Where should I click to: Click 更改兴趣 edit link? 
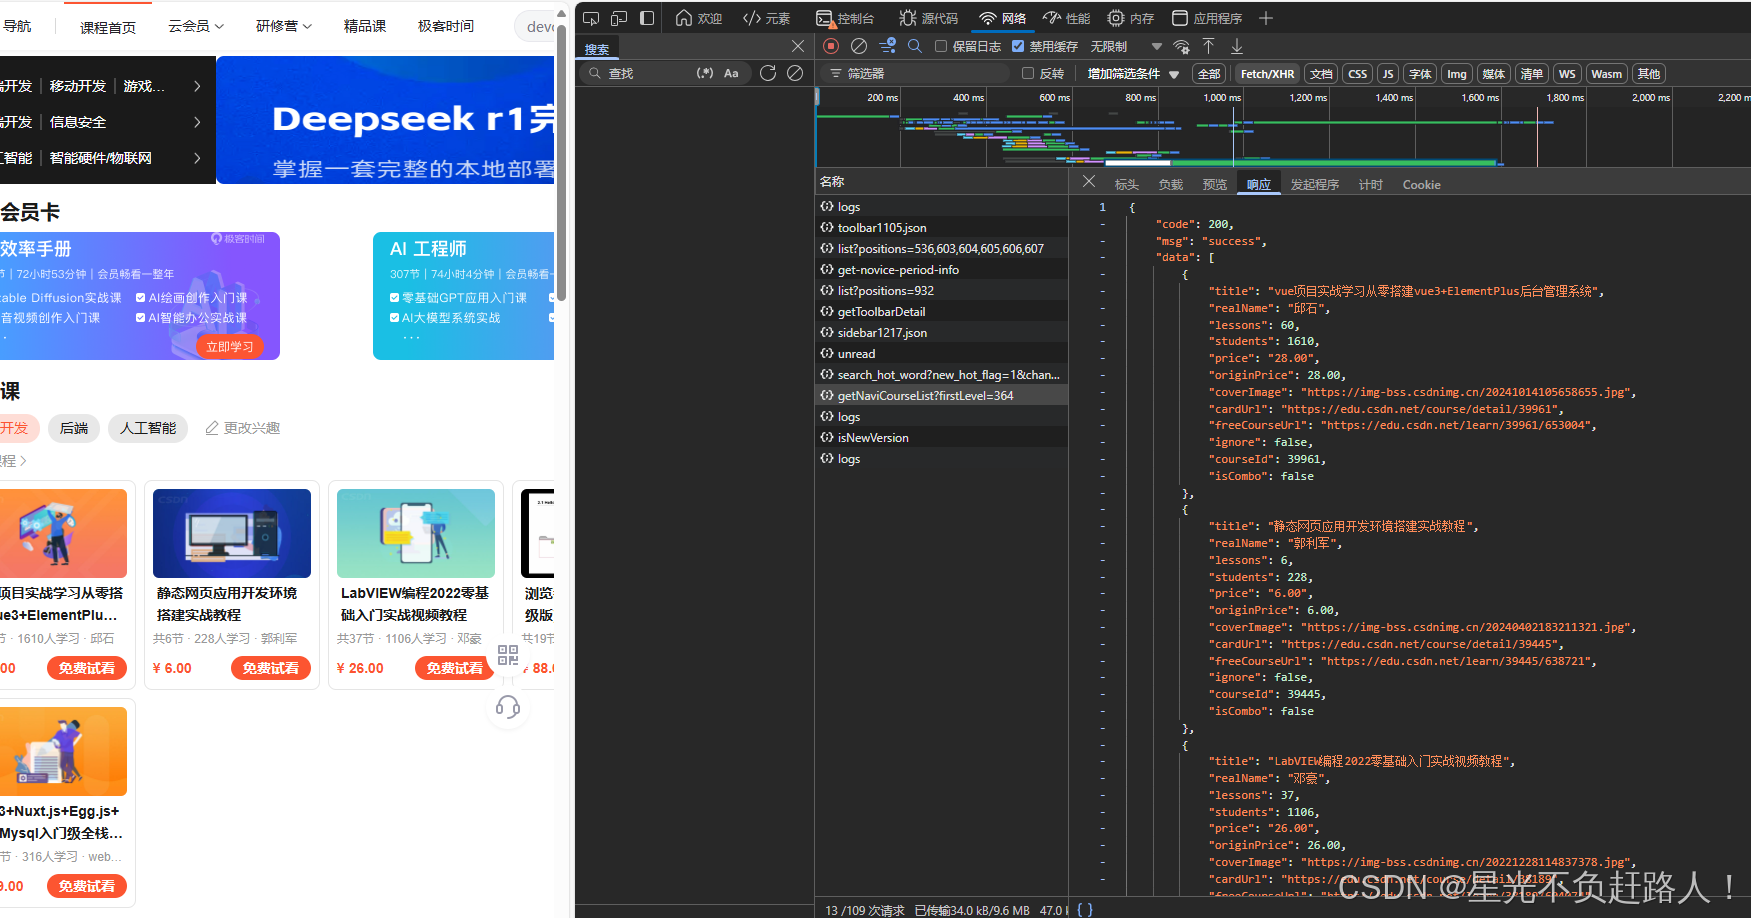pyautogui.click(x=242, y=428)
